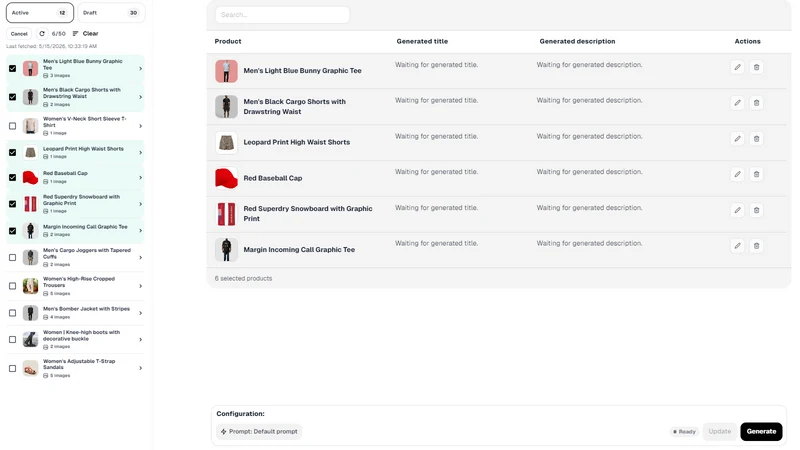Check Men's Bomber Jacket with Stripes

12,313
